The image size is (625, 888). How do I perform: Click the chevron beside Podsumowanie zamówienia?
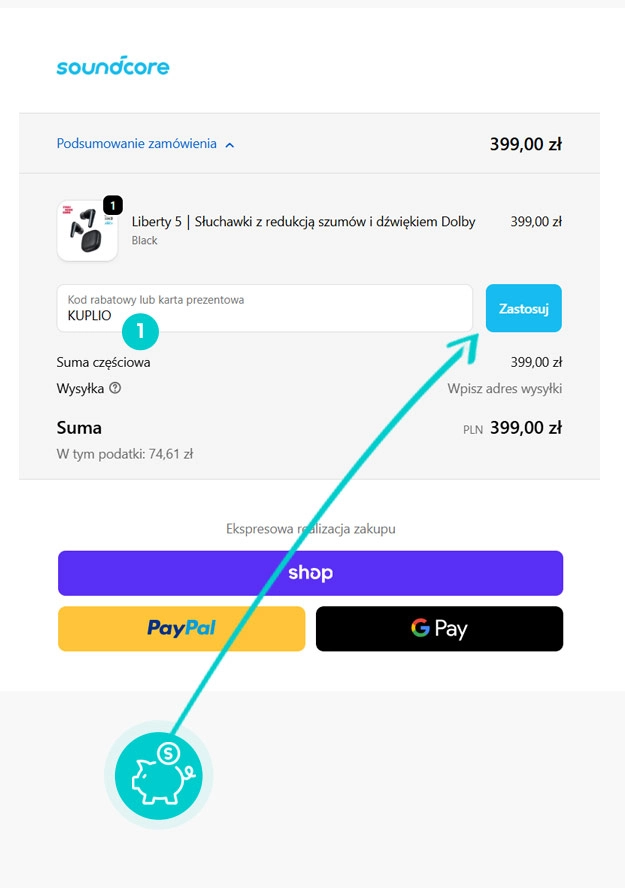[x=230, y=145]
